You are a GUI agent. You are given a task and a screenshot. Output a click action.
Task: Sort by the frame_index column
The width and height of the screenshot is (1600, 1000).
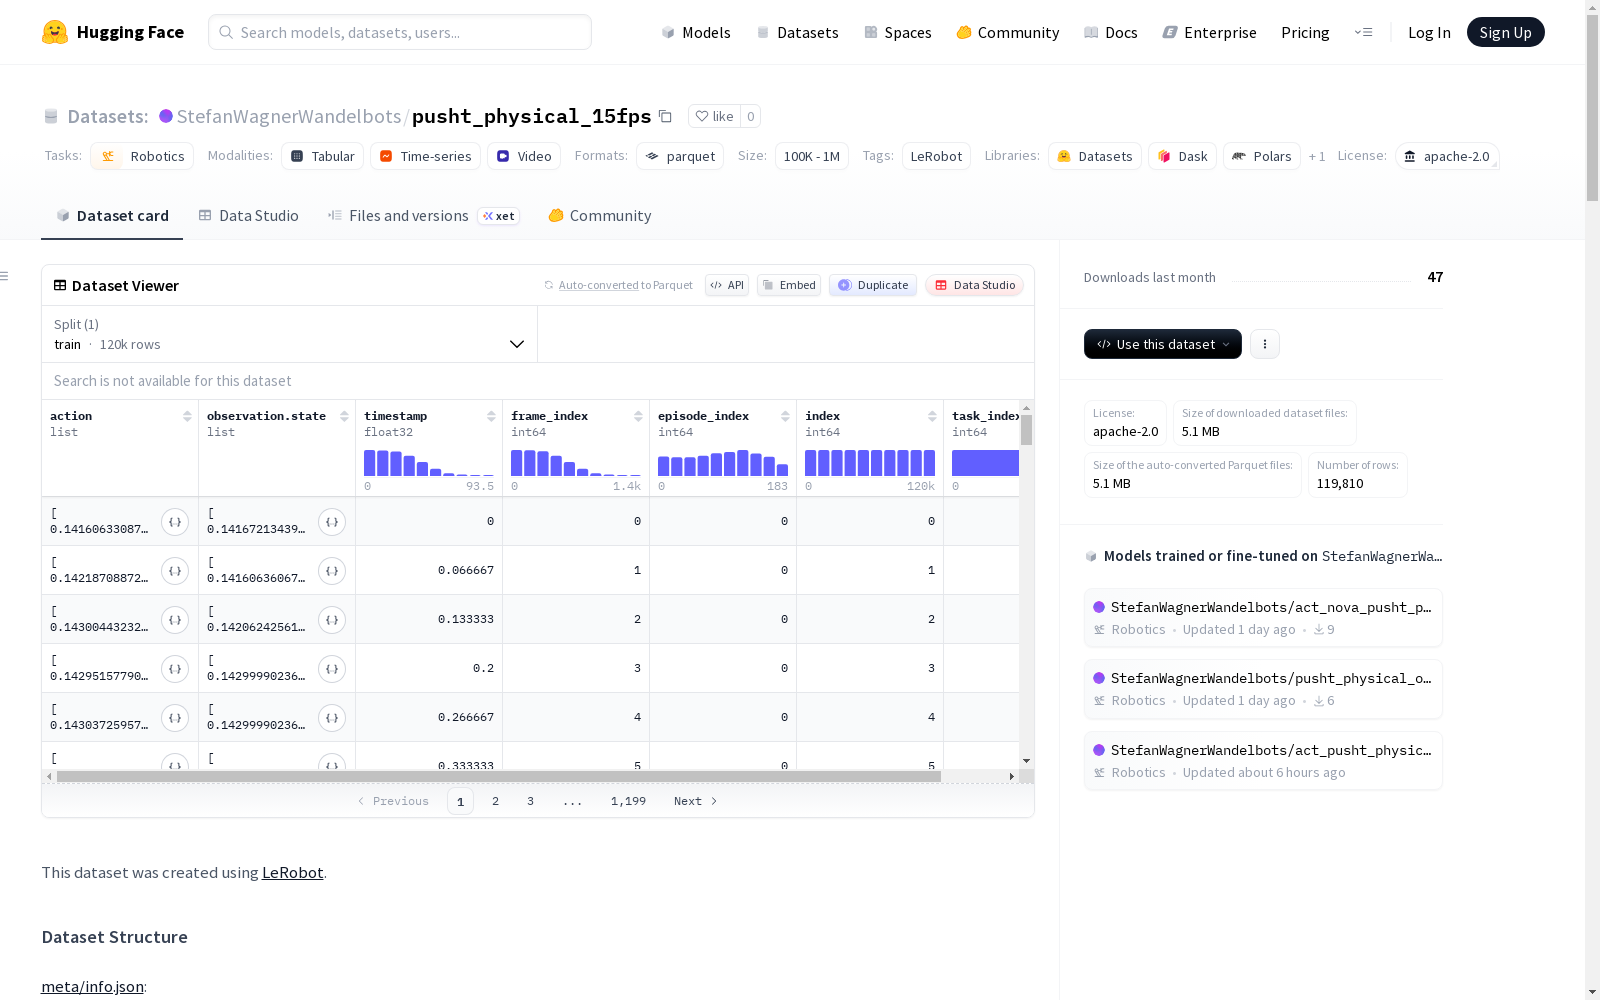click(x=638, y=416)
